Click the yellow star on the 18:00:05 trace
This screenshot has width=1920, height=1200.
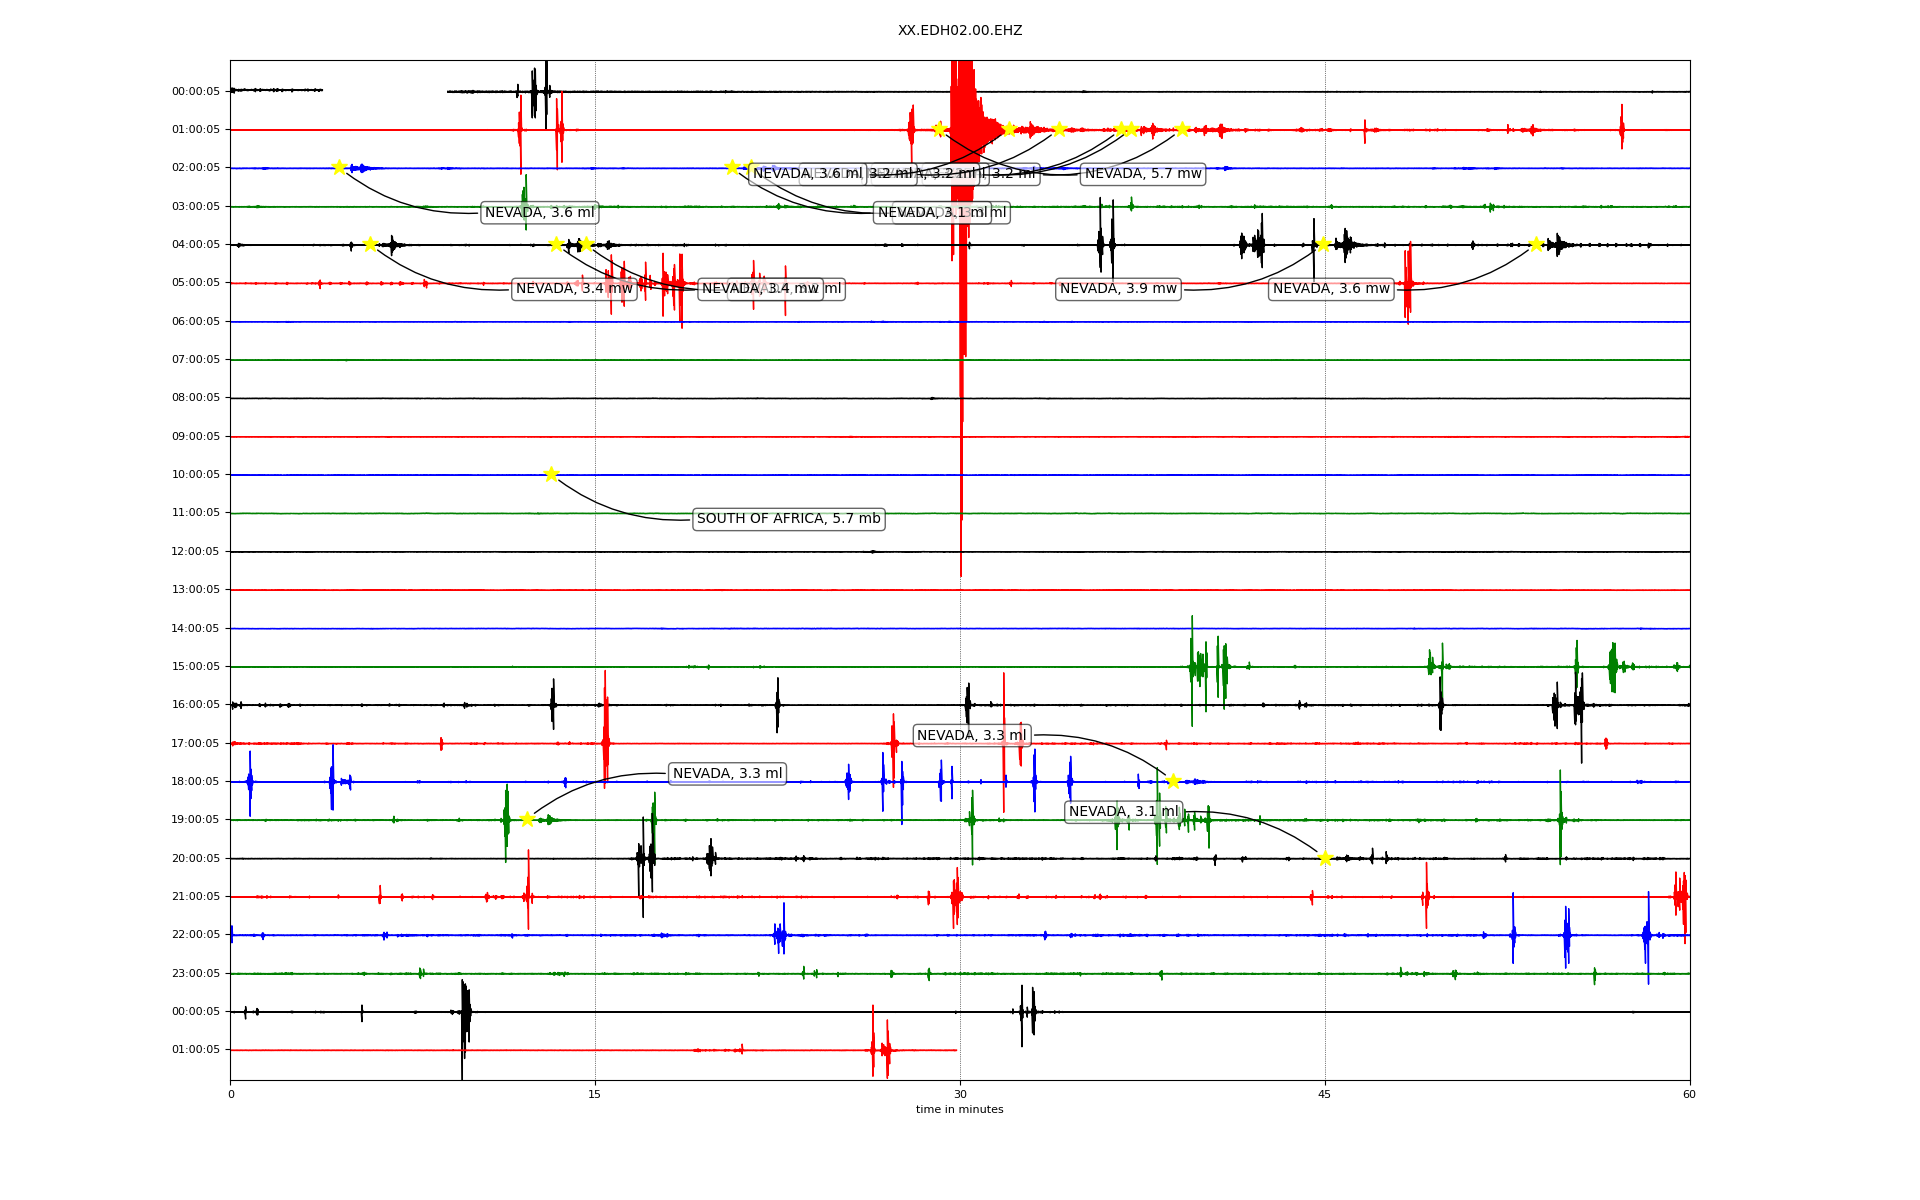point(1173,781)
